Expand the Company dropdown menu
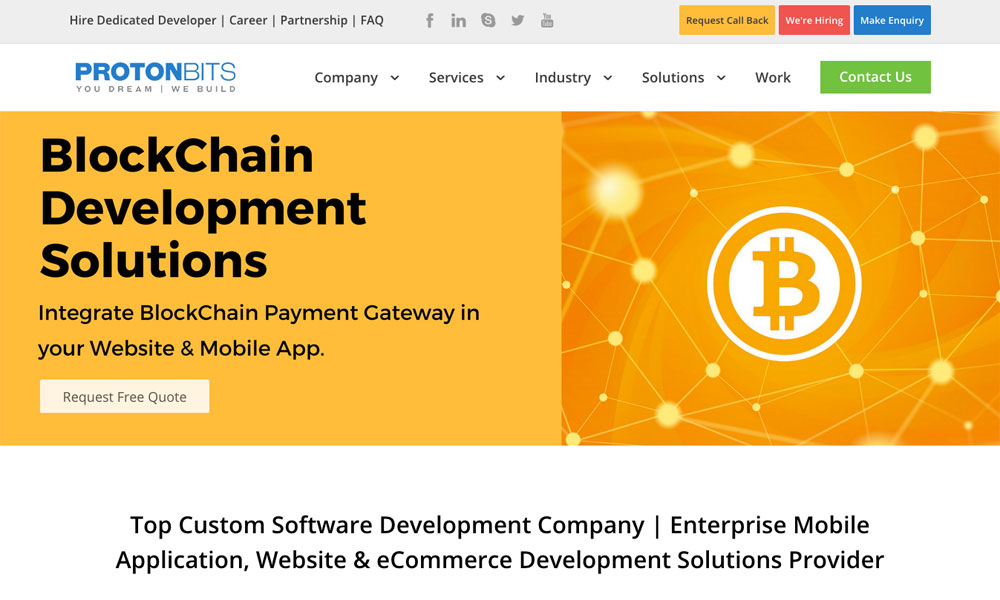The image size is (1000, 600). click(x=356, y=78)
